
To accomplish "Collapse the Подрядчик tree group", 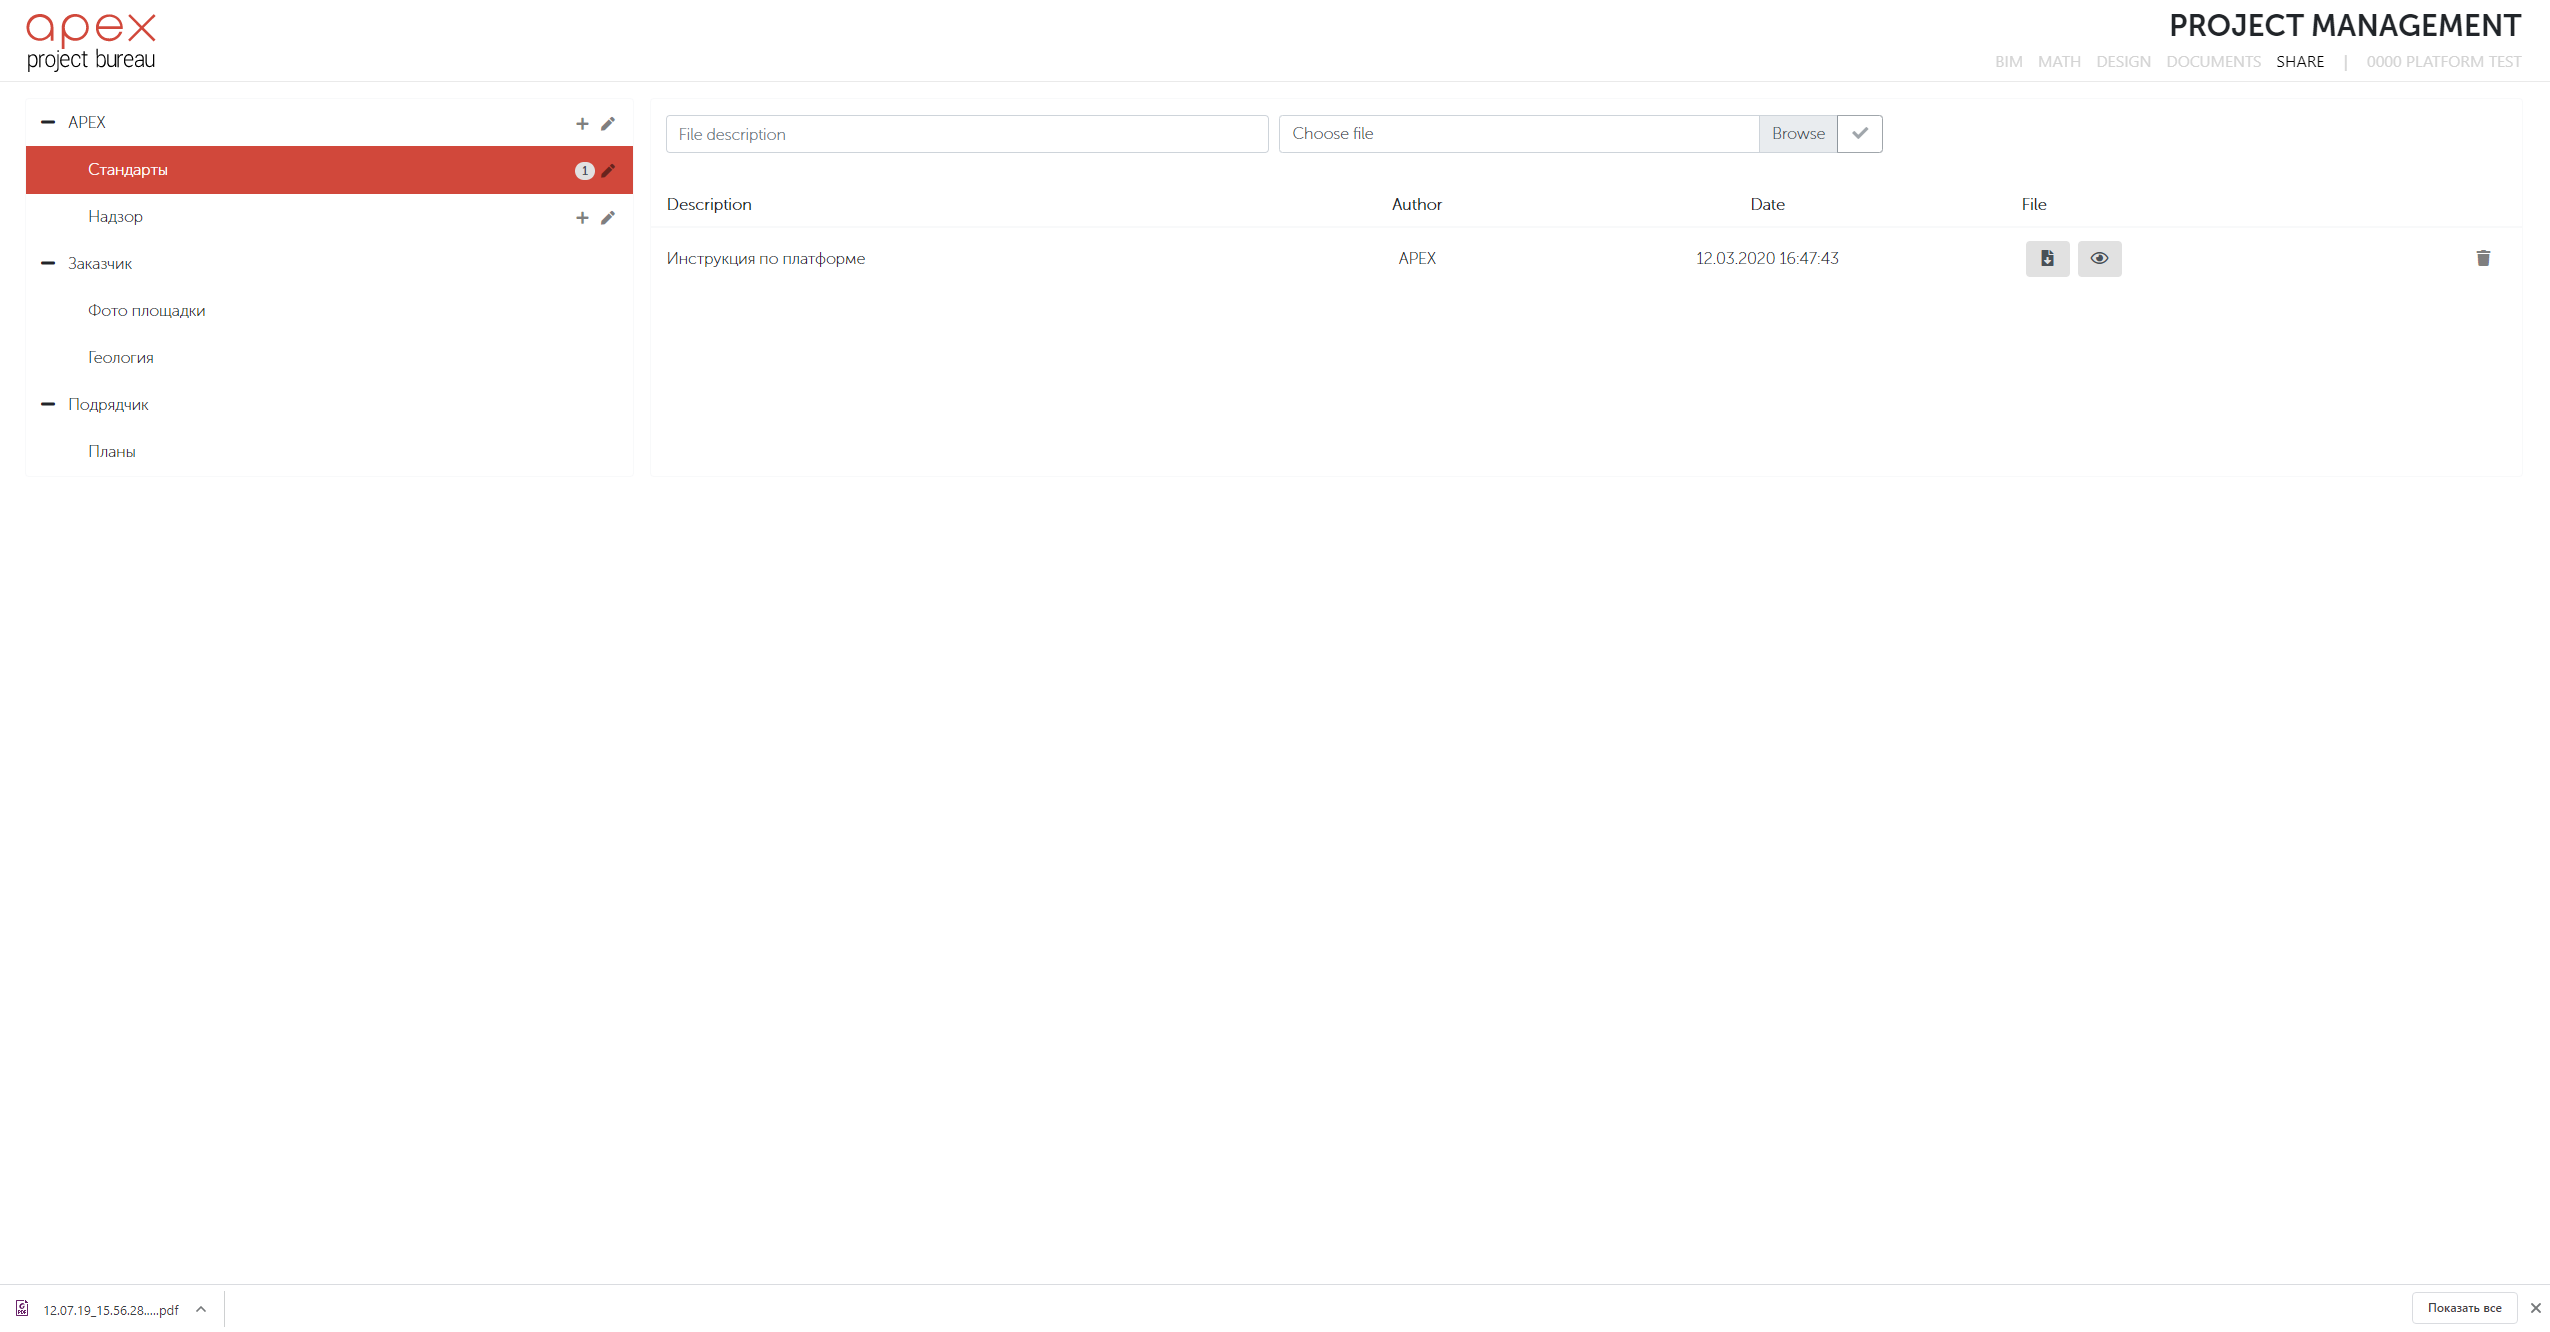I will 48,404.
